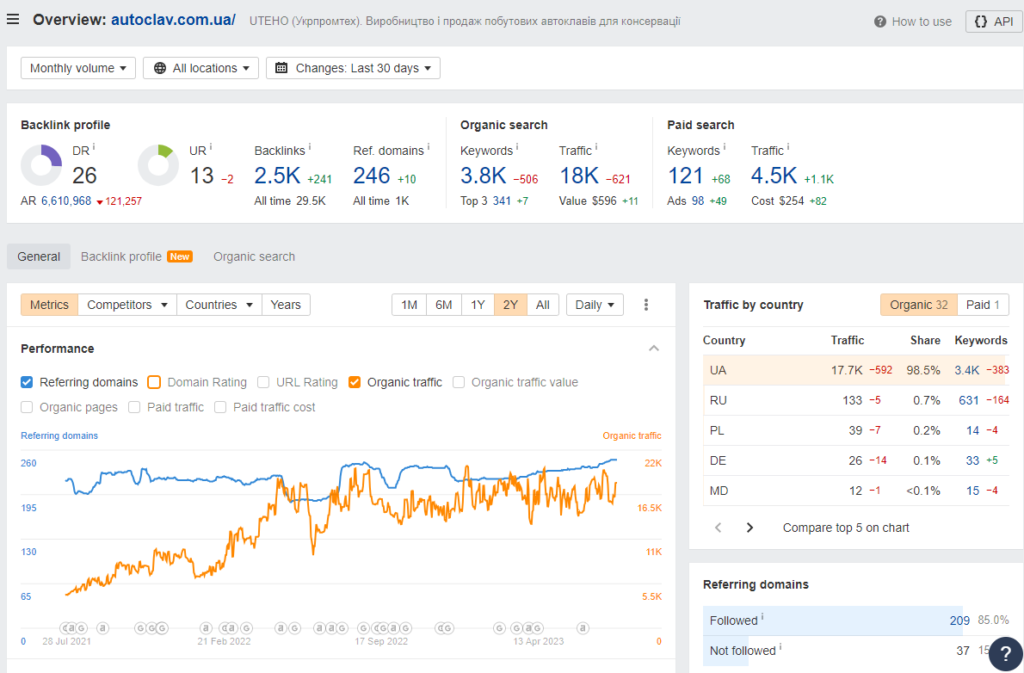Open the Competitors dropdown
1024x673 pixels.
coord(127,305)
